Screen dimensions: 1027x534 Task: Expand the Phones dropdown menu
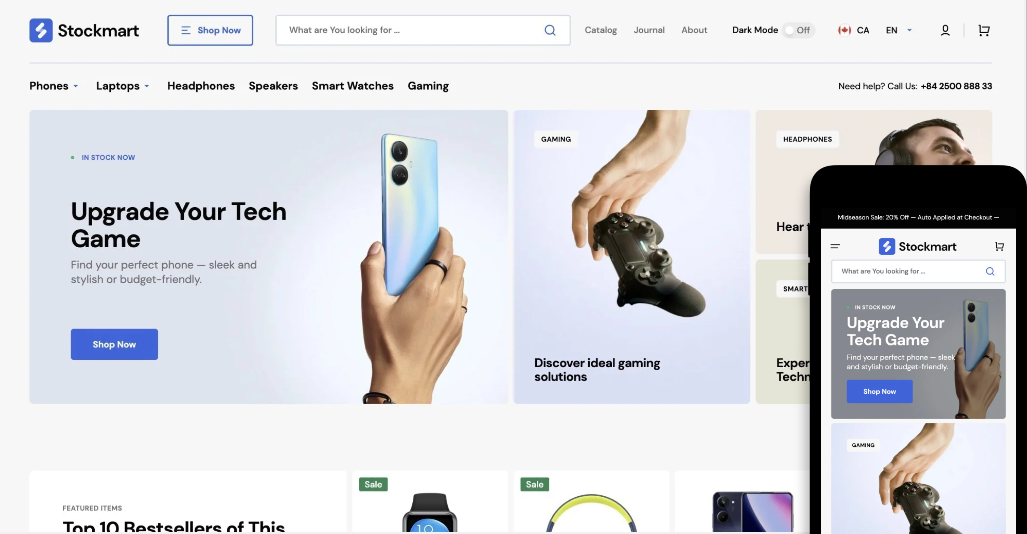54,86
